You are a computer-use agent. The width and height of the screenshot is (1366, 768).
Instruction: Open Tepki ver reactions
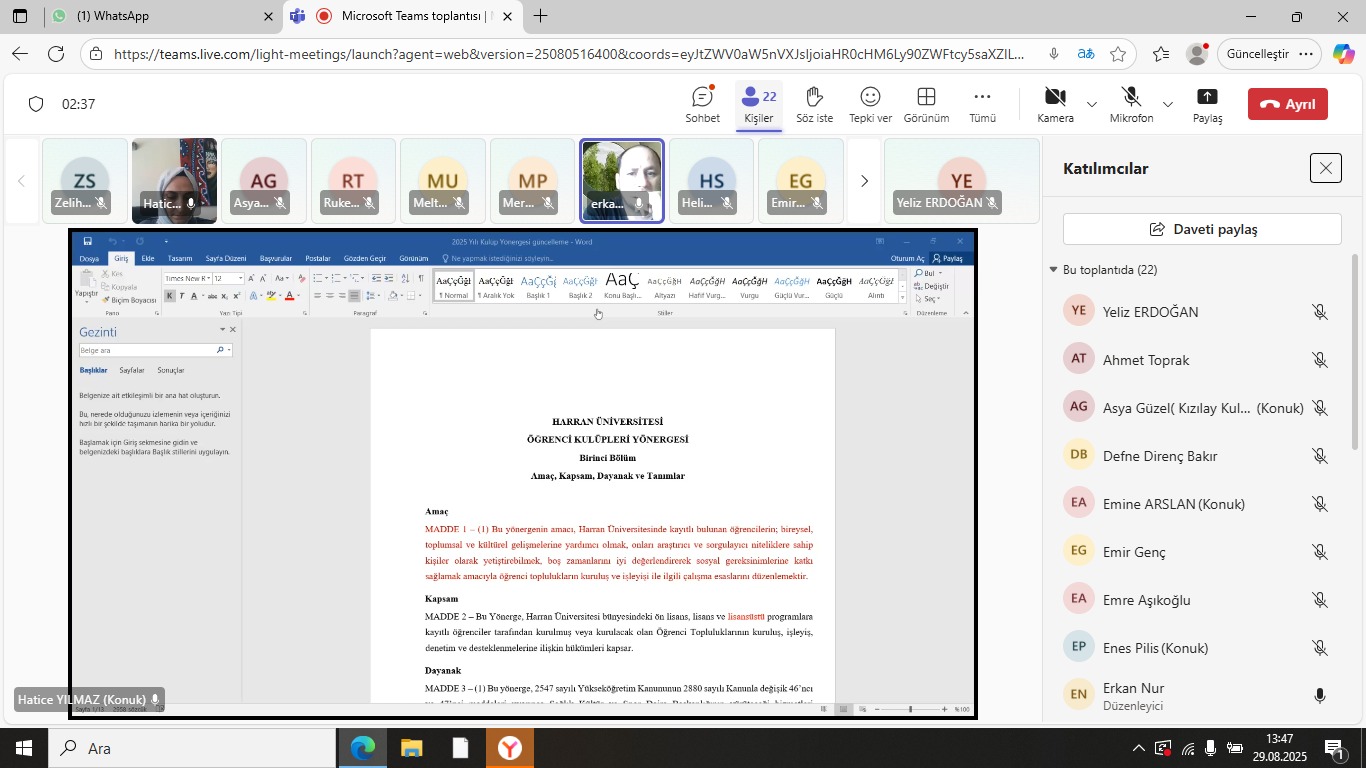(870, 104)
